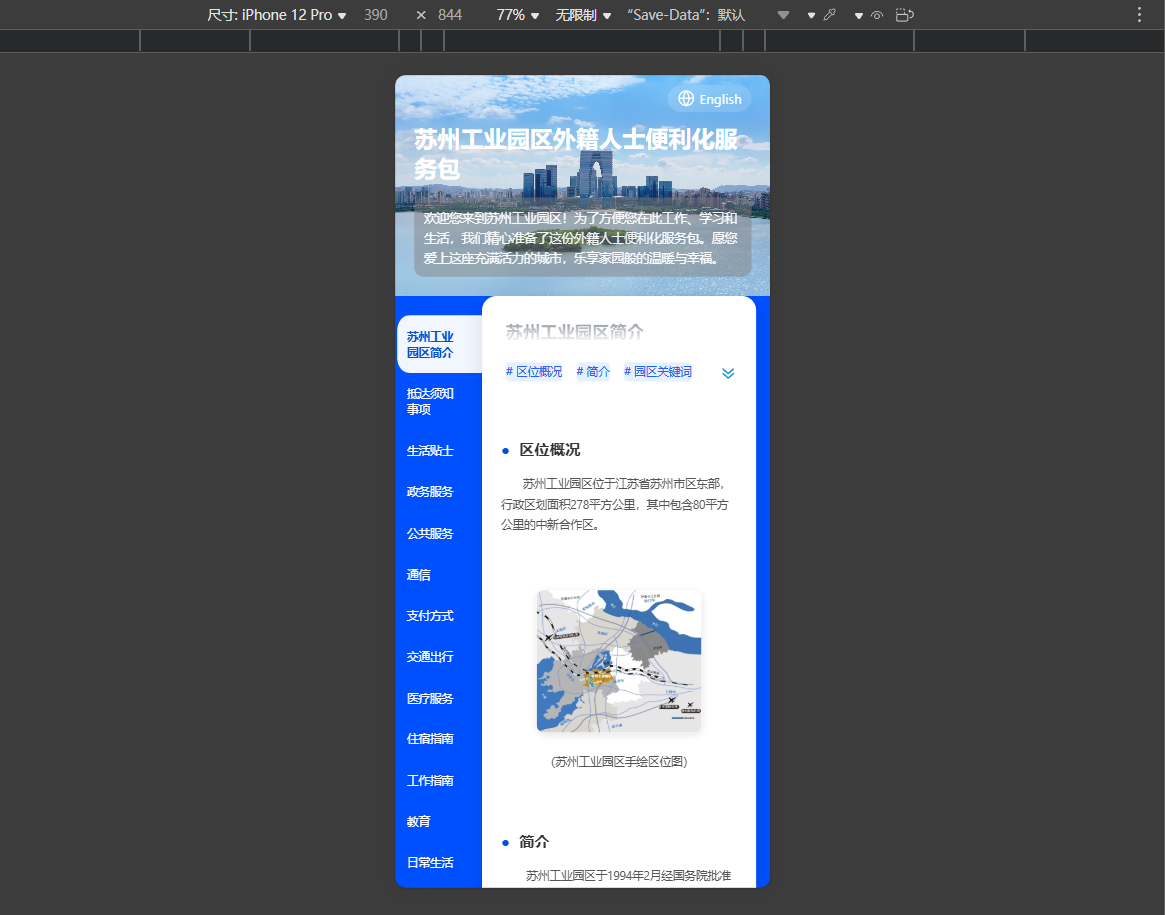Jump to the # 园区关键词 tag
Image resolution: width=1165 pixels, height=915 pixels.
click(x=658, y=372)
